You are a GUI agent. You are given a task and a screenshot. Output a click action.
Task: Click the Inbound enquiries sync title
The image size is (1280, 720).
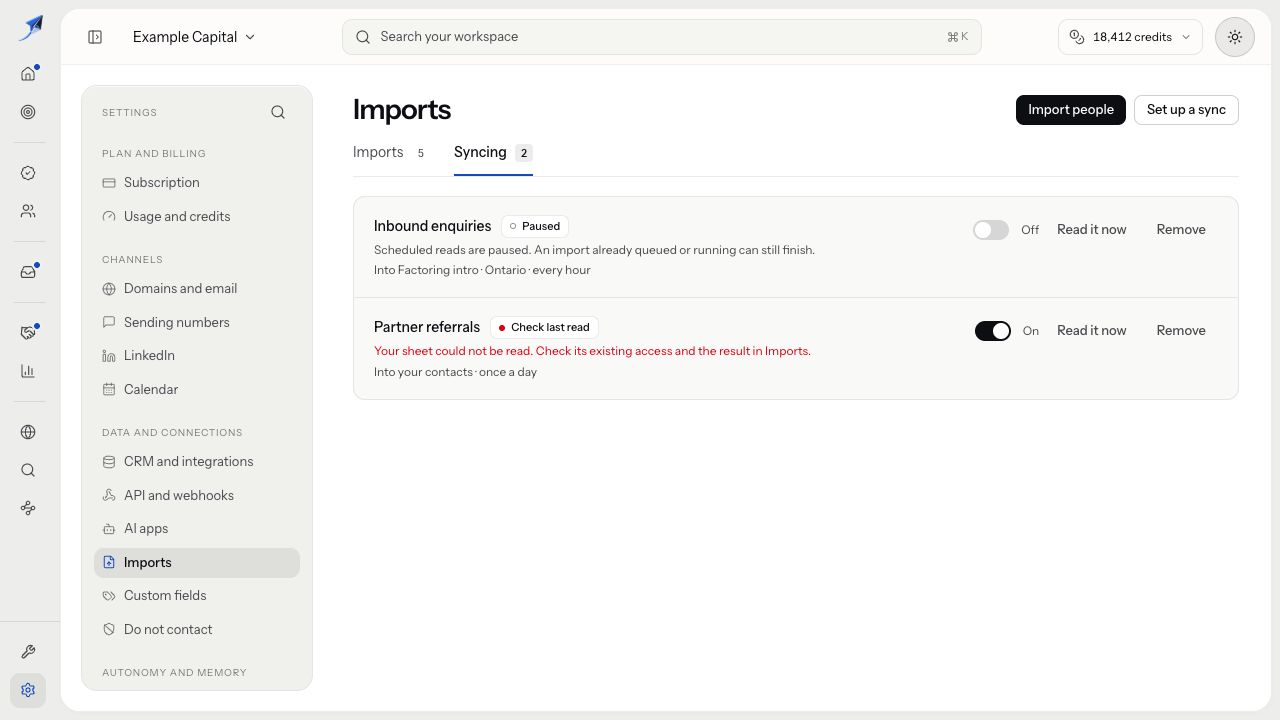(432, 226)
